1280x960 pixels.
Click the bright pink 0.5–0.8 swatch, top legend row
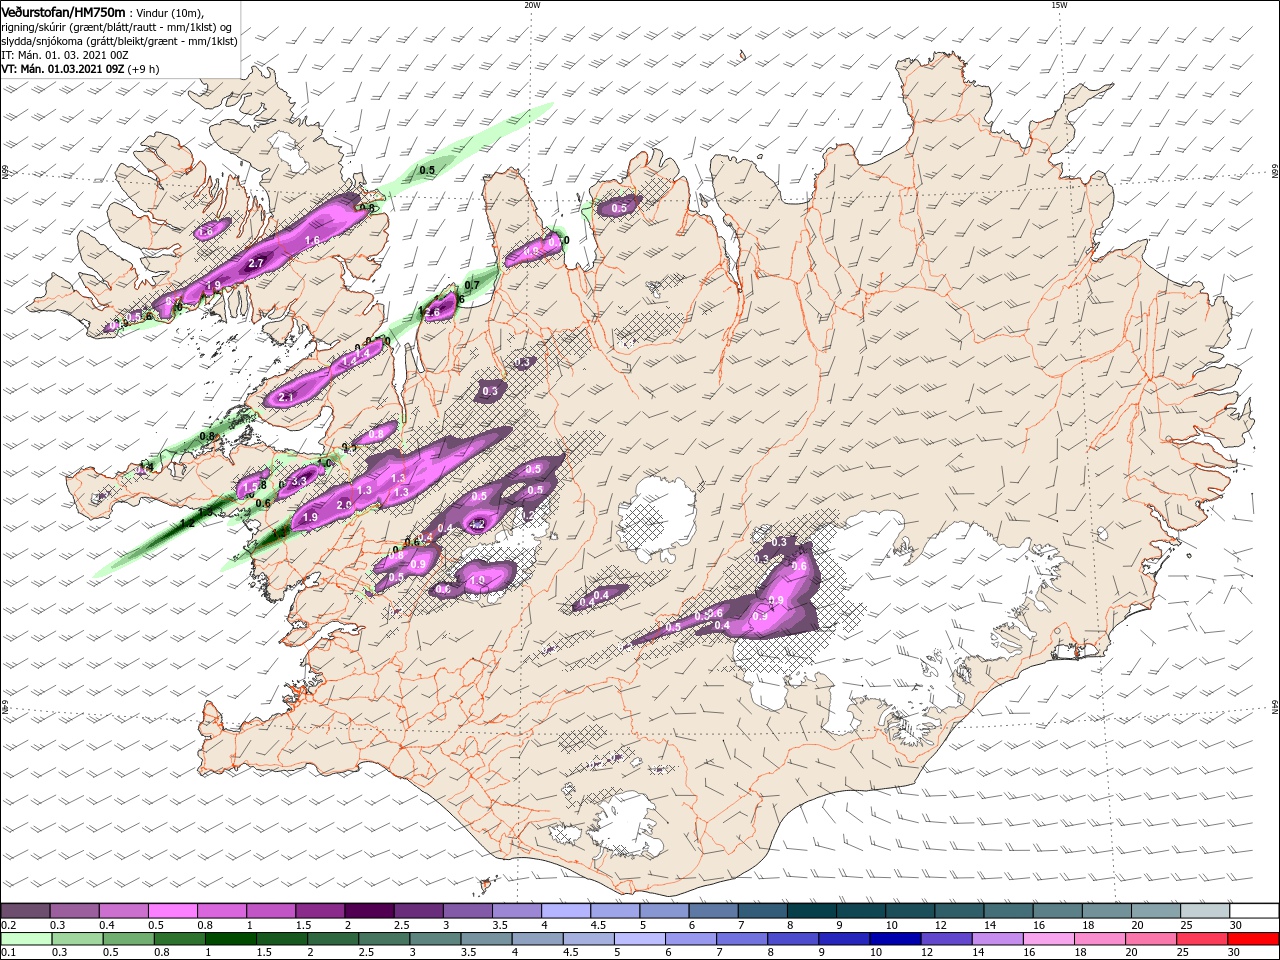click(x=172, y=911)
